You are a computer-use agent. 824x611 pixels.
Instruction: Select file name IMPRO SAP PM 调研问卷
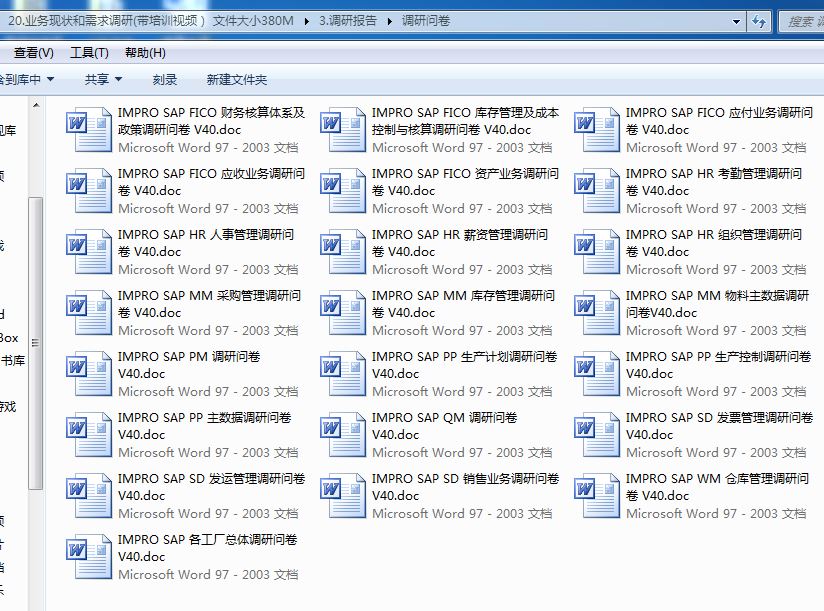point(189,365)
